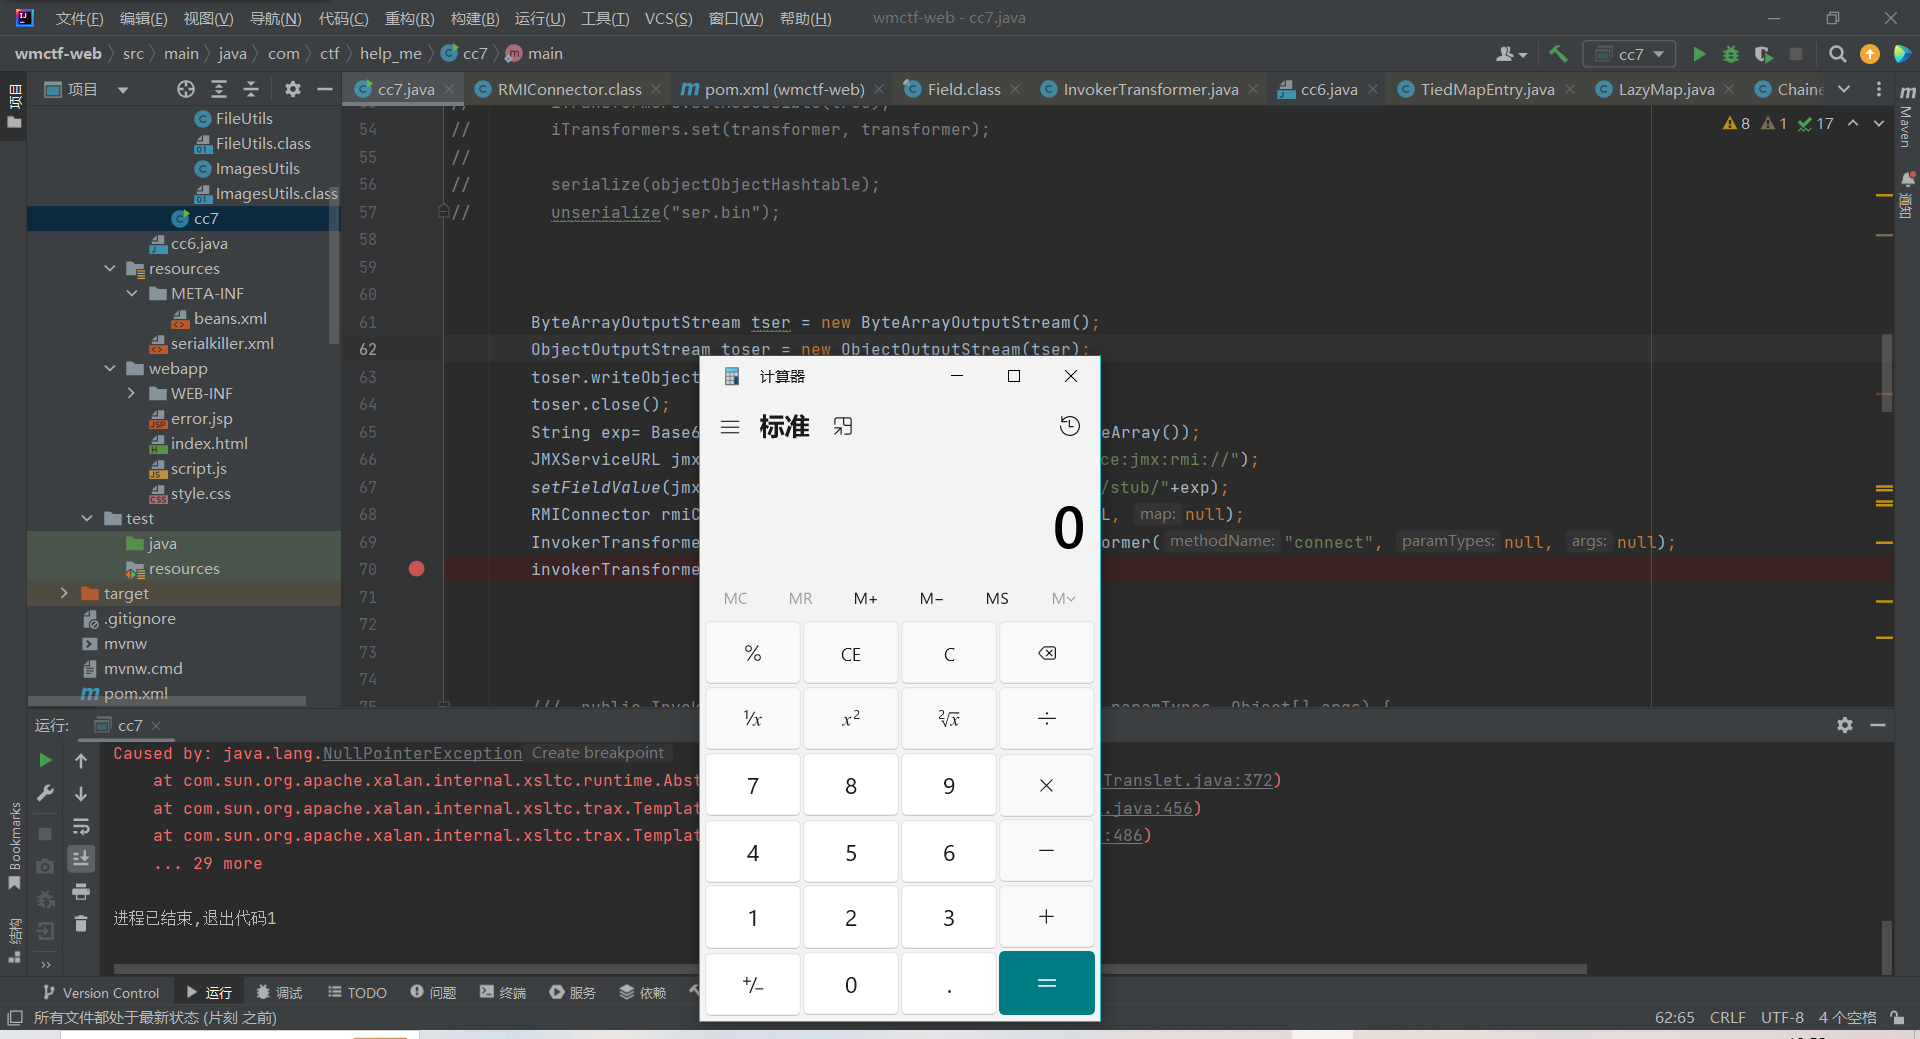Select index.html in project tree
1920x1039 pixels.
[x=208, y=443]
